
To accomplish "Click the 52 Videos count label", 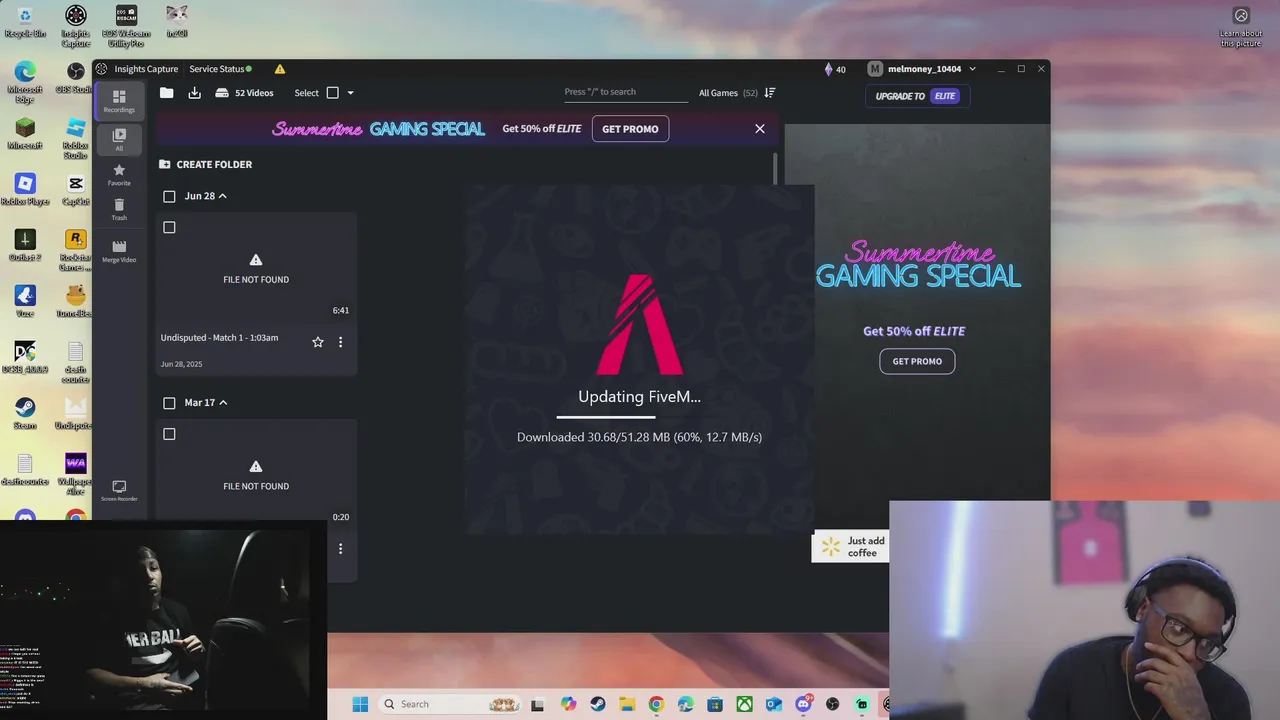I will point(254,93).
